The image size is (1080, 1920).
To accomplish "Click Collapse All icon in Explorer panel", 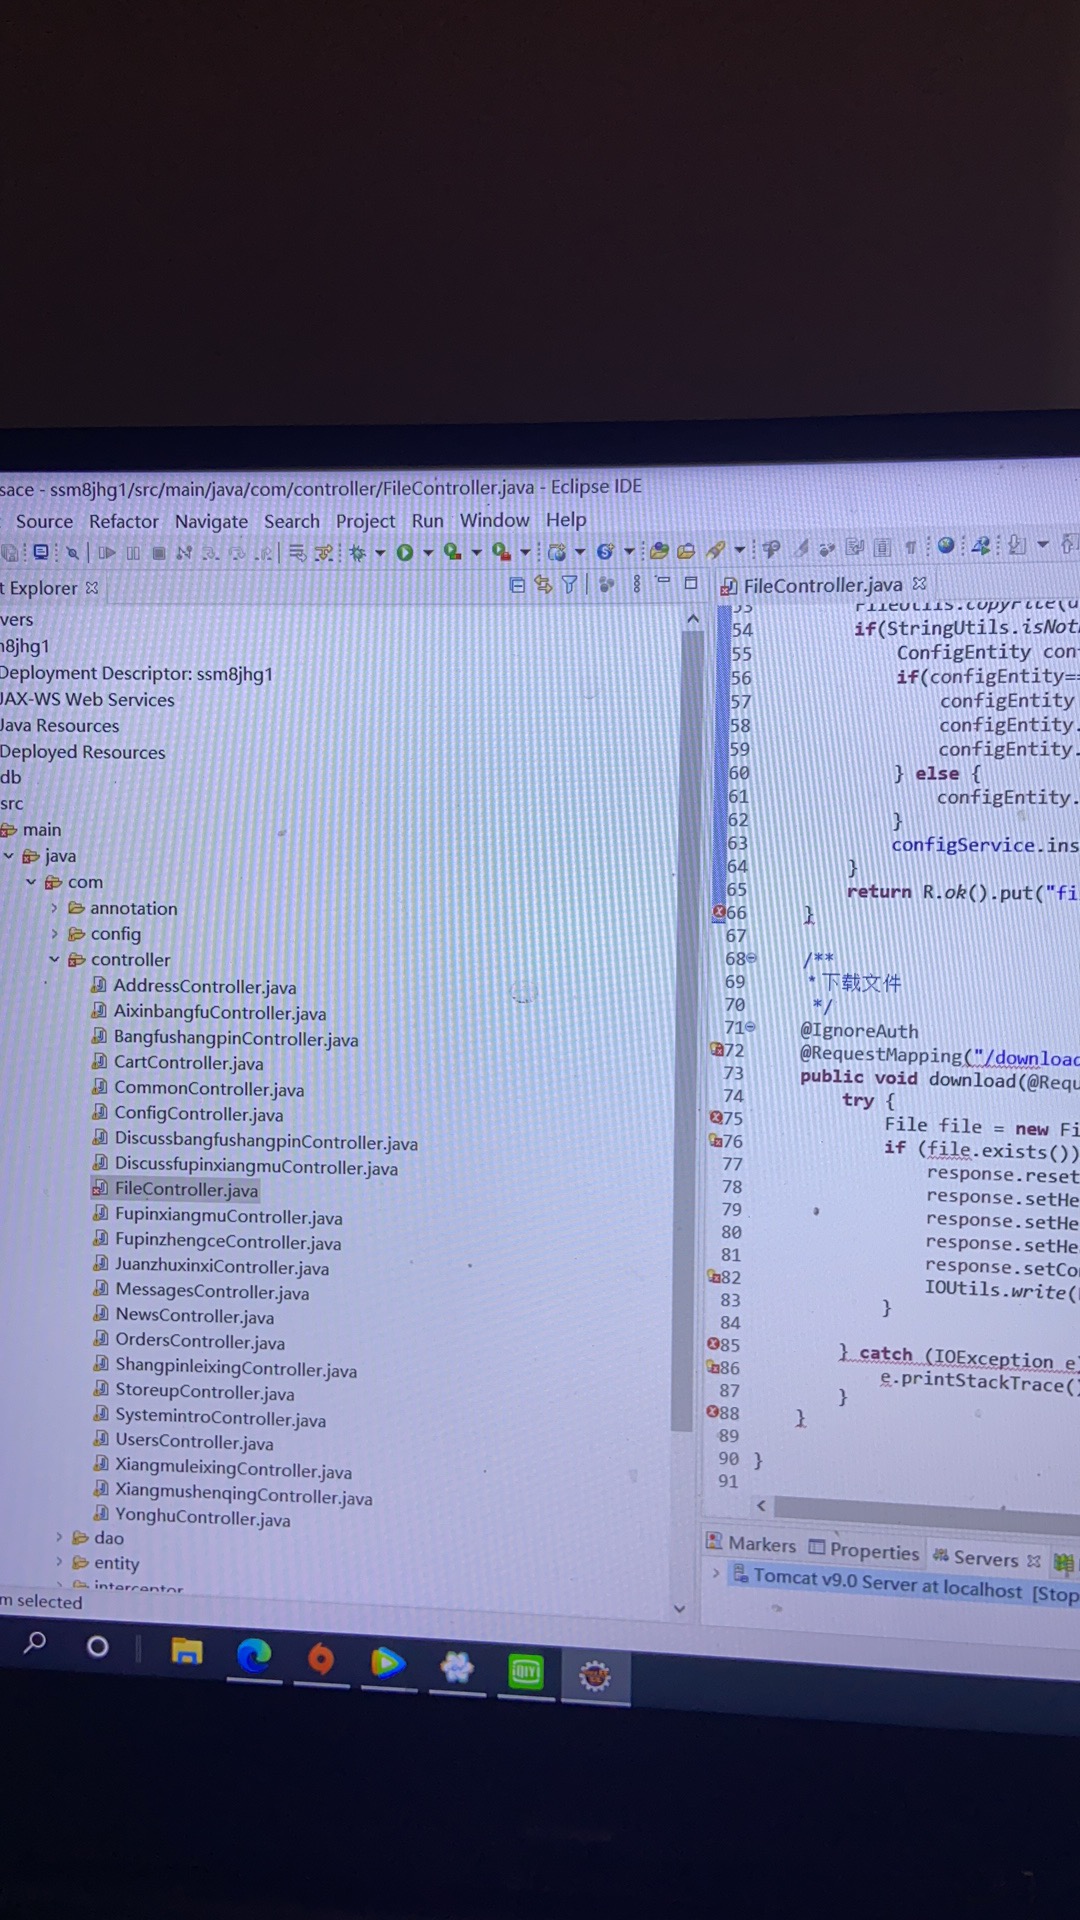I will (x=517, y=586).
